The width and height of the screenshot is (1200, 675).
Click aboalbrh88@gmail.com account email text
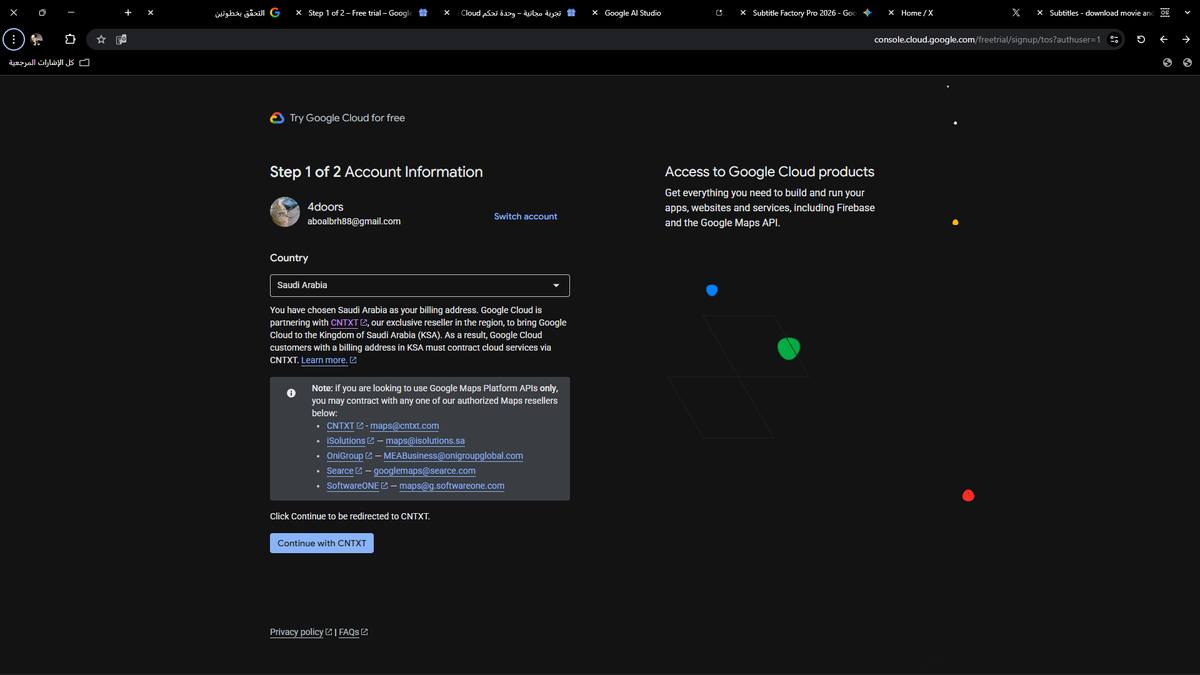(x=354, y=222)
